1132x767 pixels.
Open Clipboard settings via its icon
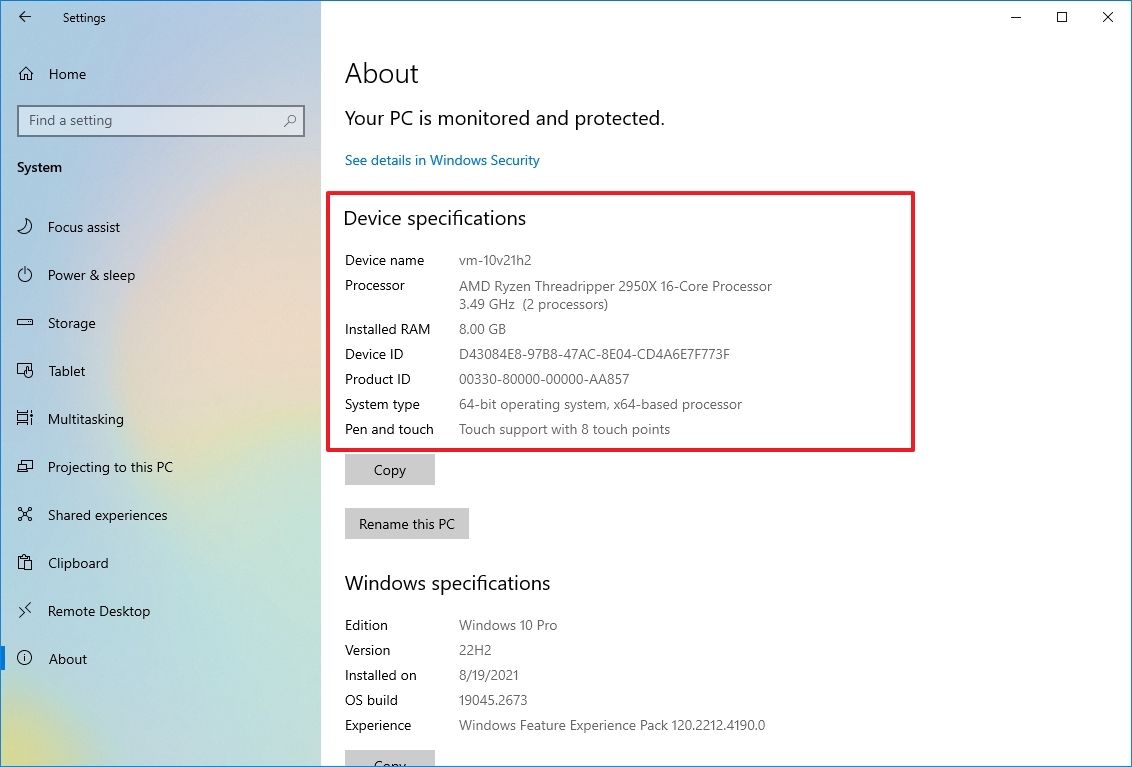click(x=24, y=563)
